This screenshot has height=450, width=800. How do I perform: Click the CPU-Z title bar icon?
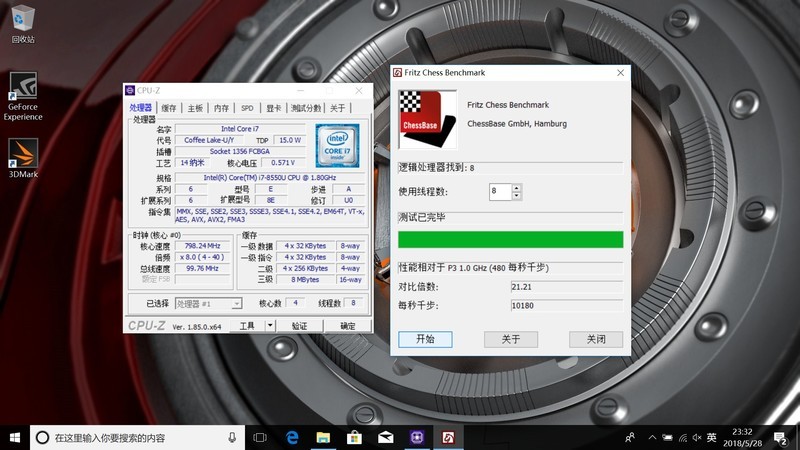click(x=130, y=90)
